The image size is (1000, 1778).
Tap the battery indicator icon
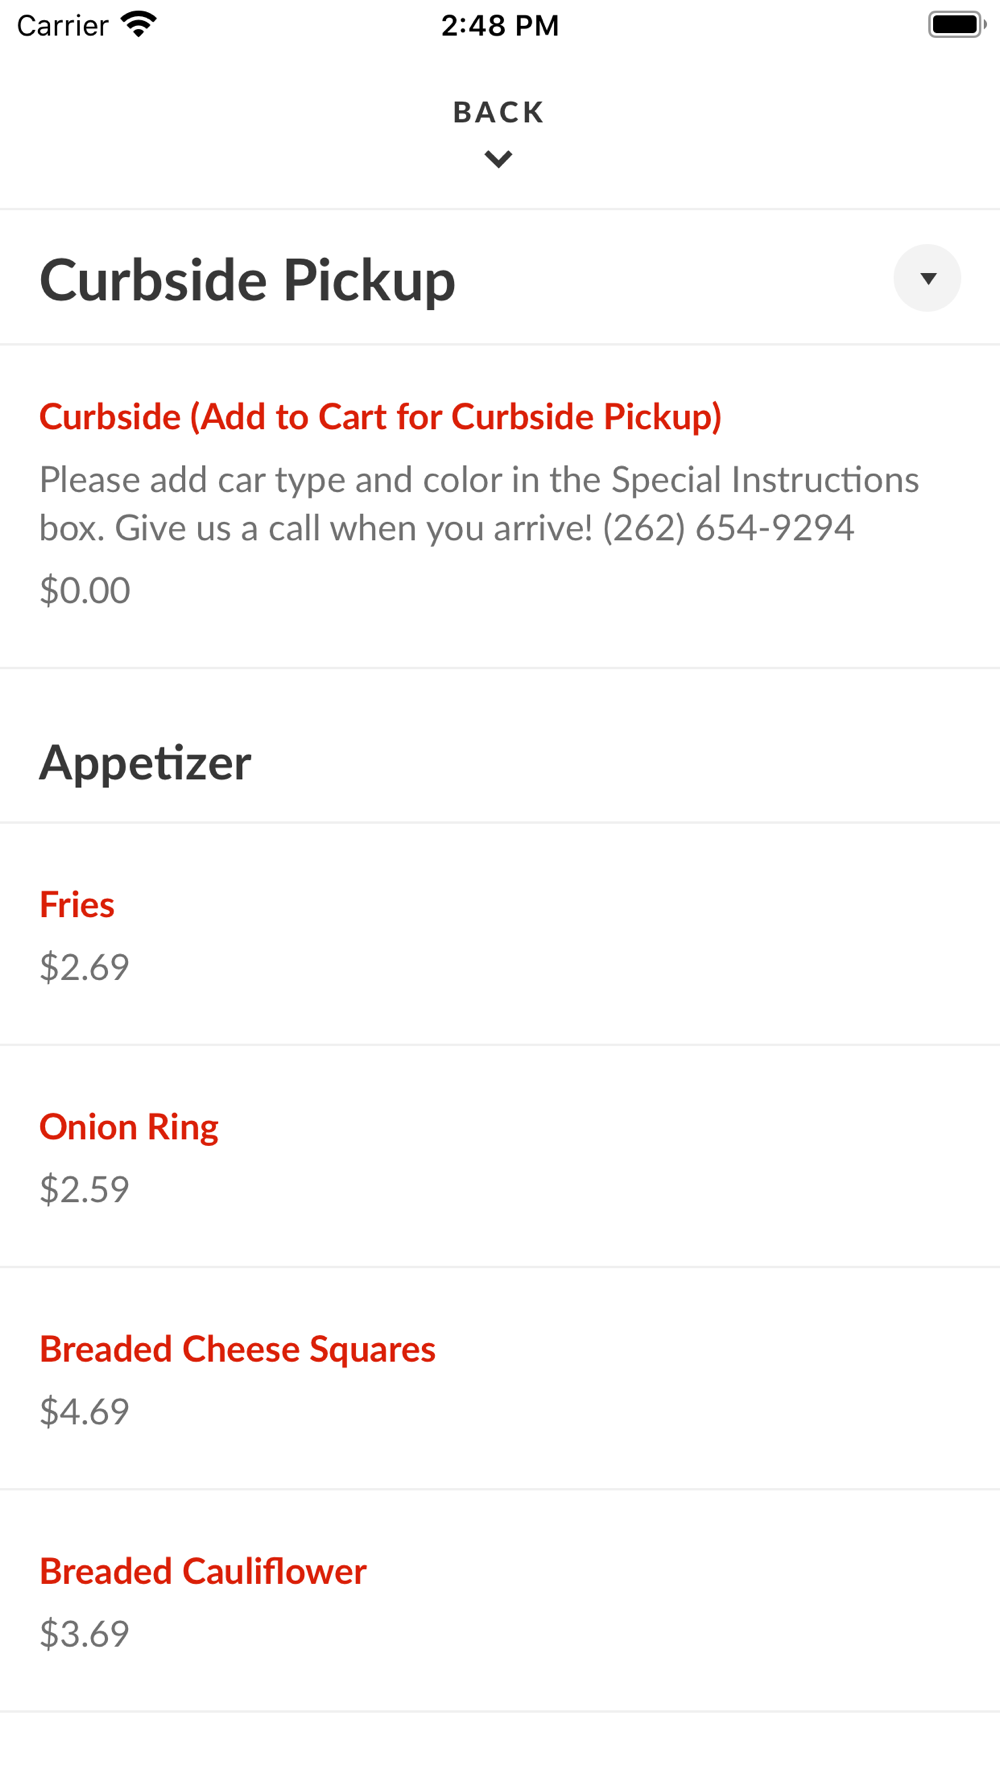tap(956, 24)
